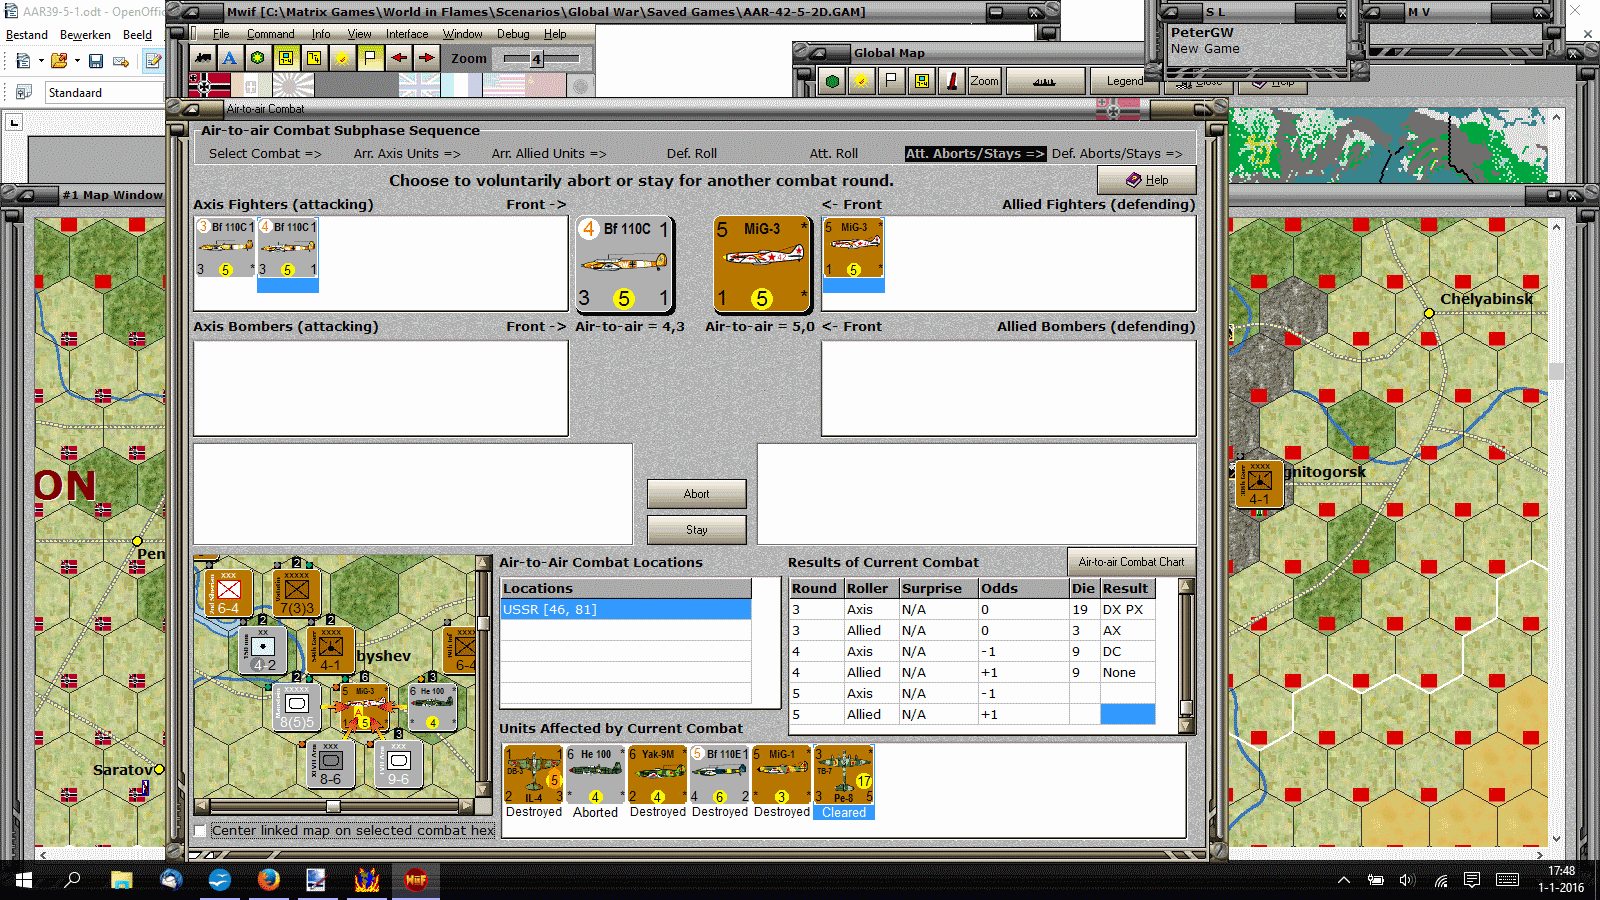
Task: Click the red right arrow toolbar icon
Action: pos(427,58)
